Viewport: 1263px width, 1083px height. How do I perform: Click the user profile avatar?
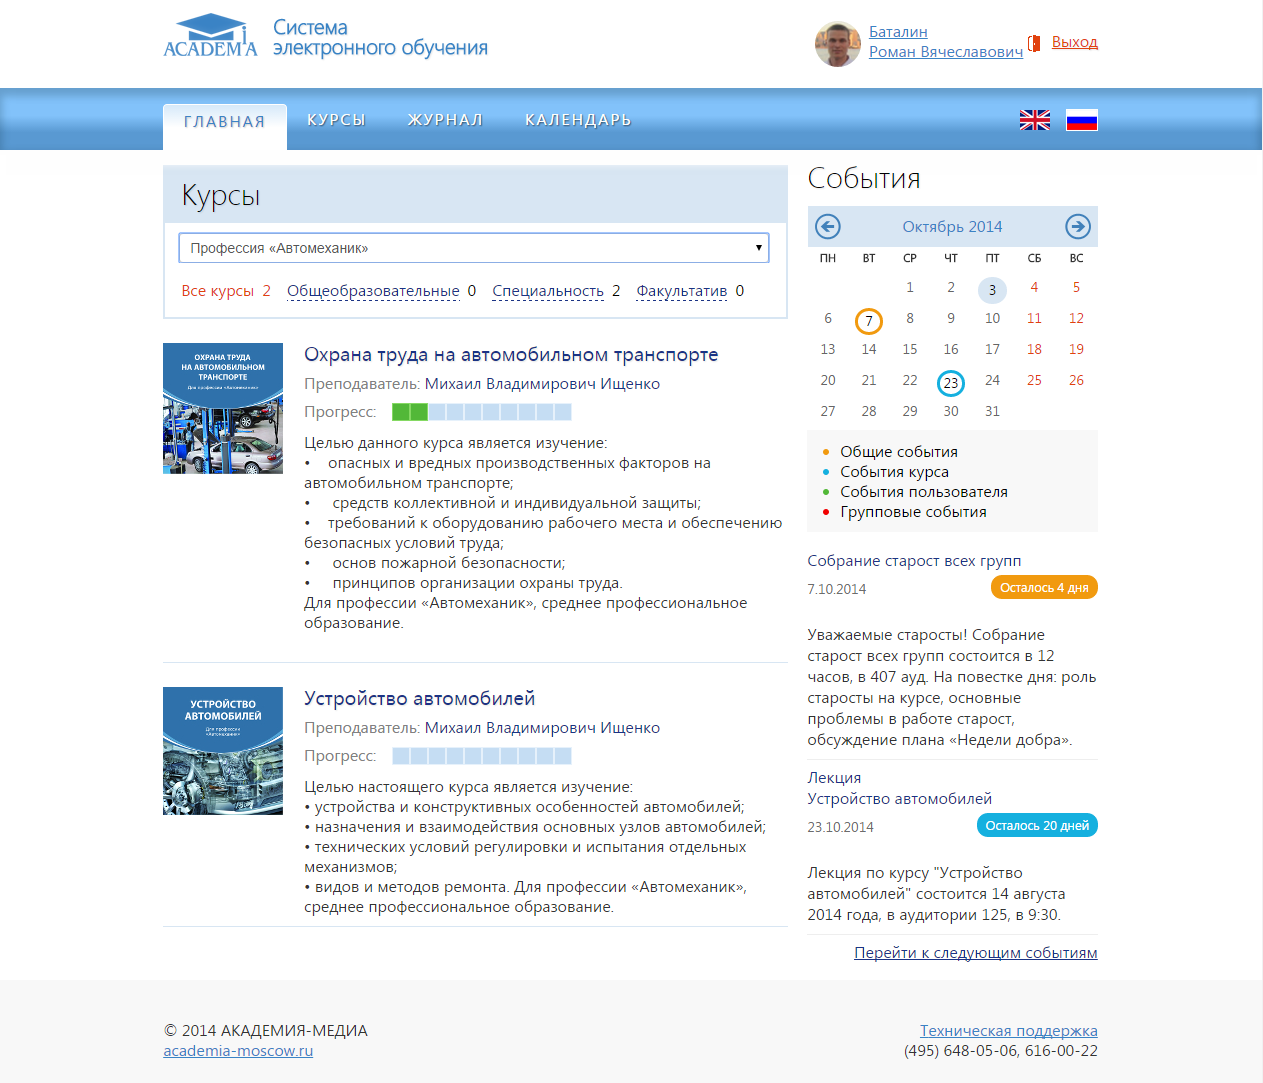click(x=837, y=44)
